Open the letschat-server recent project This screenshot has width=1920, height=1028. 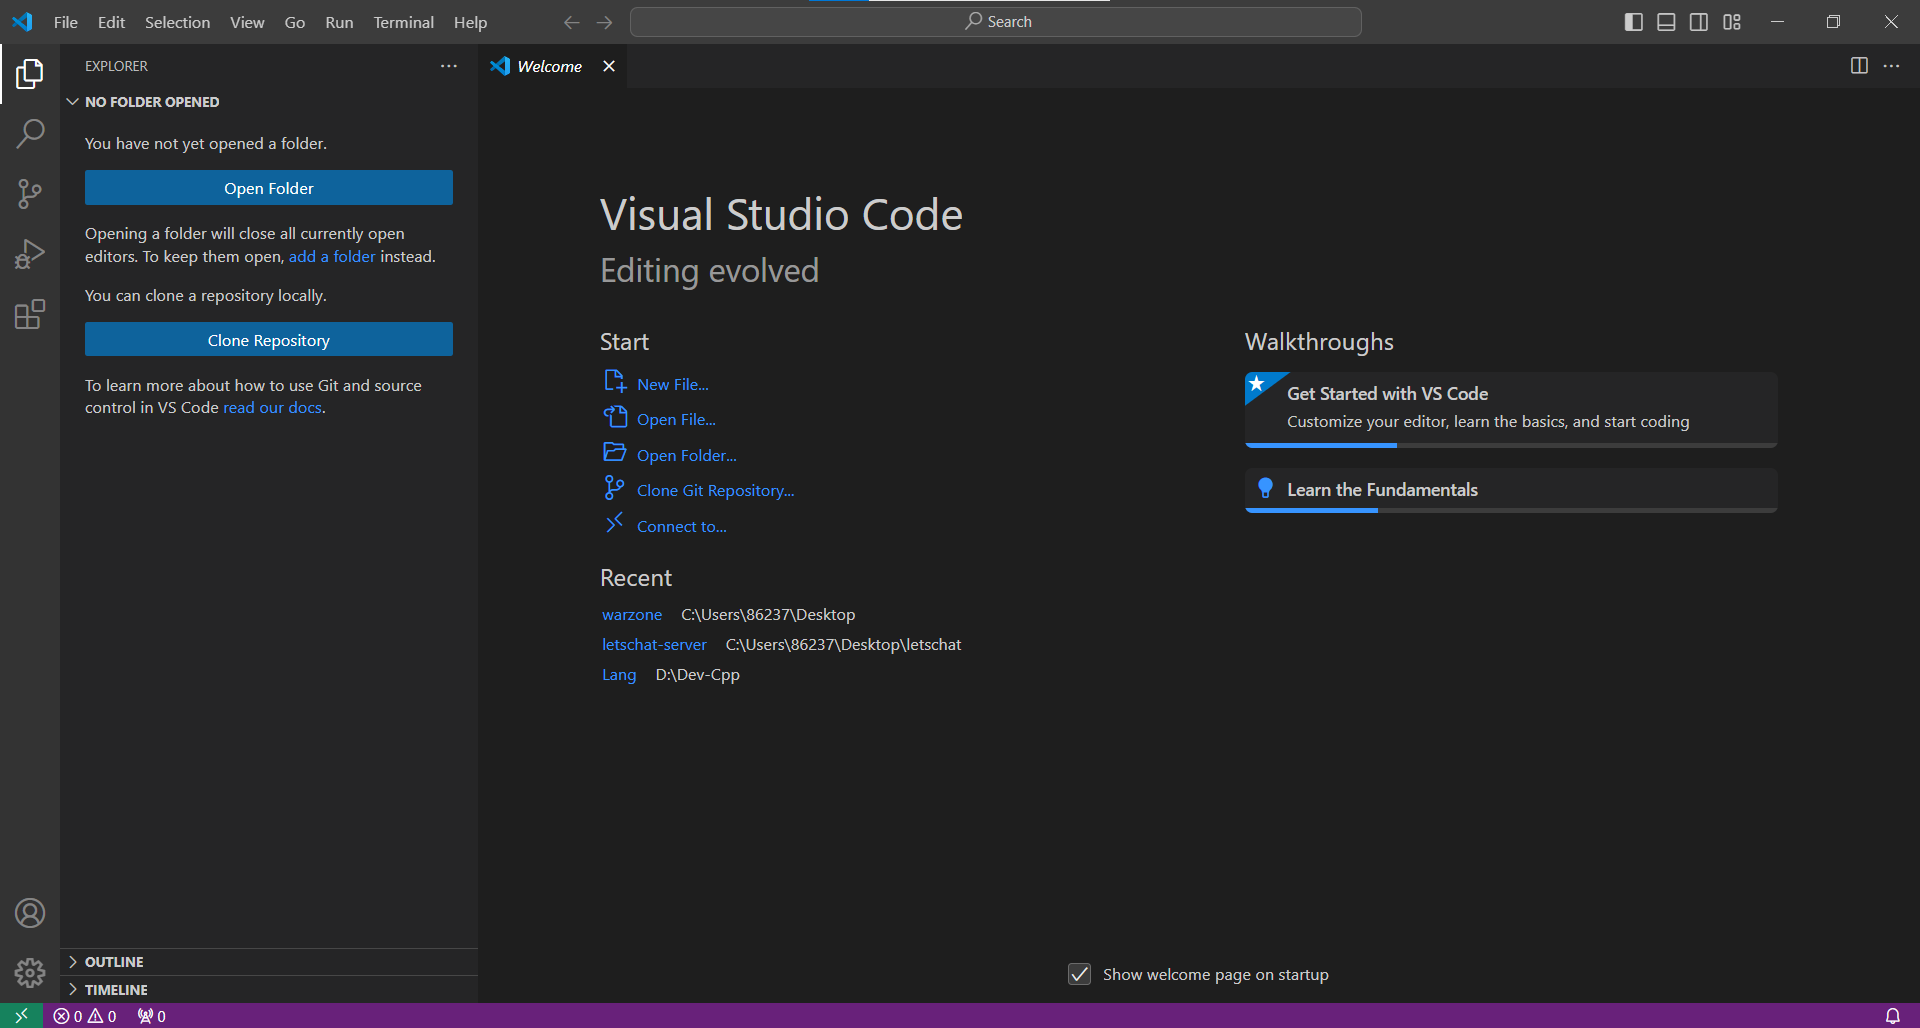pos(654,645)
